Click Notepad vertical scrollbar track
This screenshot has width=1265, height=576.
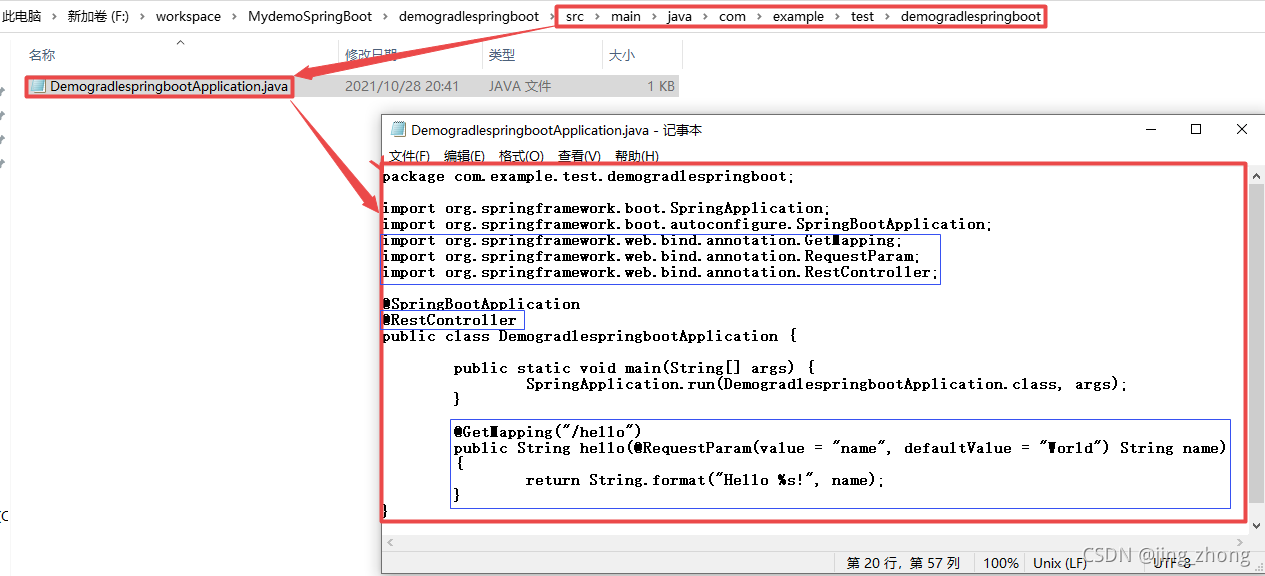point(1256,350)
